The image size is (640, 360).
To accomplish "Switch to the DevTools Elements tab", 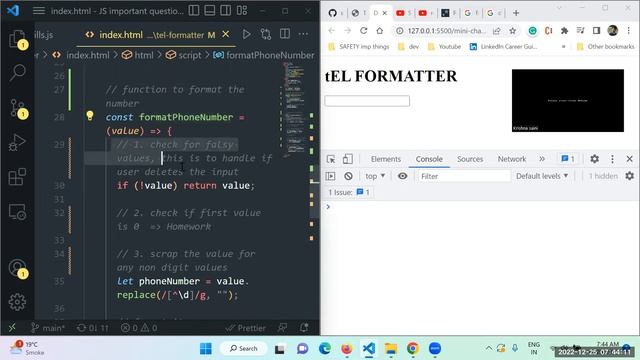I will pyautogui.click(x=386, y=159).
